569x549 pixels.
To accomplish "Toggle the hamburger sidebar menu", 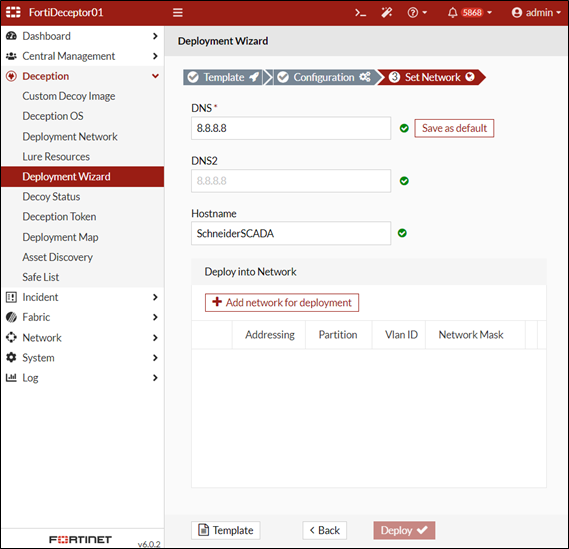I will [x=177, y=13].
